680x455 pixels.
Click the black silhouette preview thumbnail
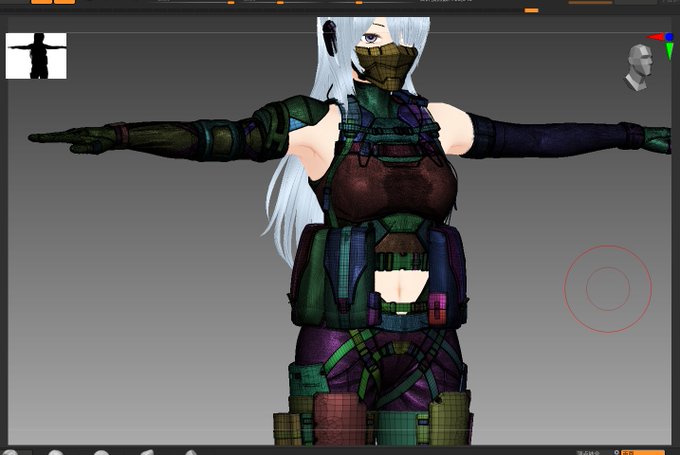pyautogui.click(x=36, y=56)
